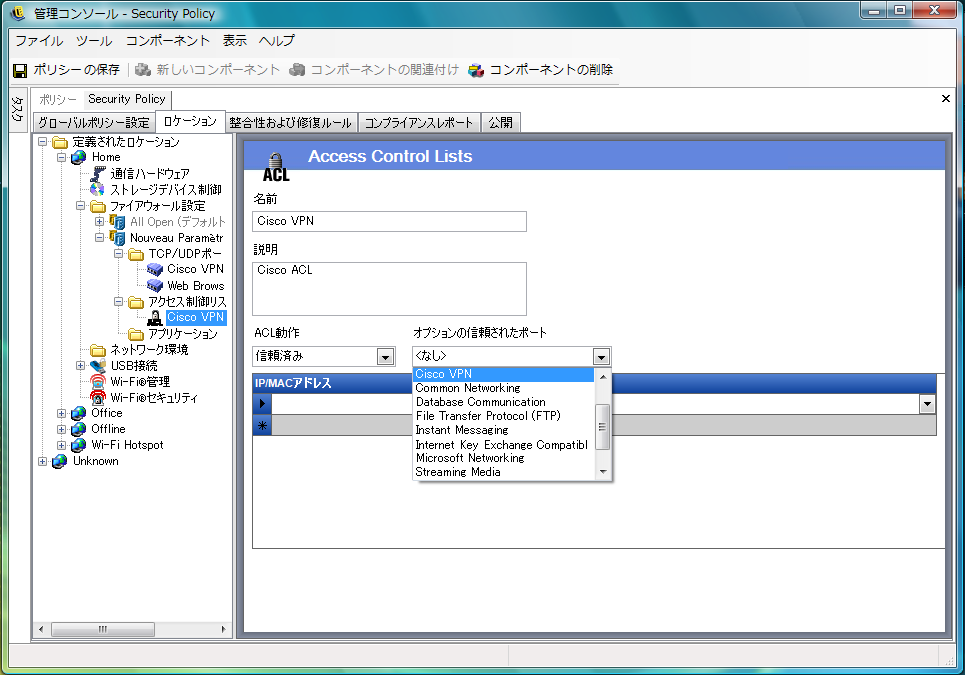Click the Wi-Fi Hotspot location globe icon
The image size is (965, 675).
(x=79, y=445)
